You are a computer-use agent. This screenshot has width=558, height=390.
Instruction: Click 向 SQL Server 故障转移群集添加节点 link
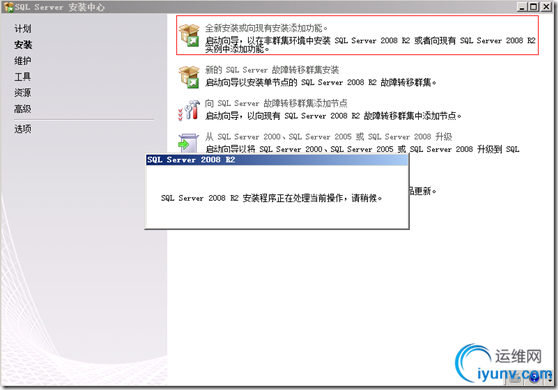(x=276, y=103)
